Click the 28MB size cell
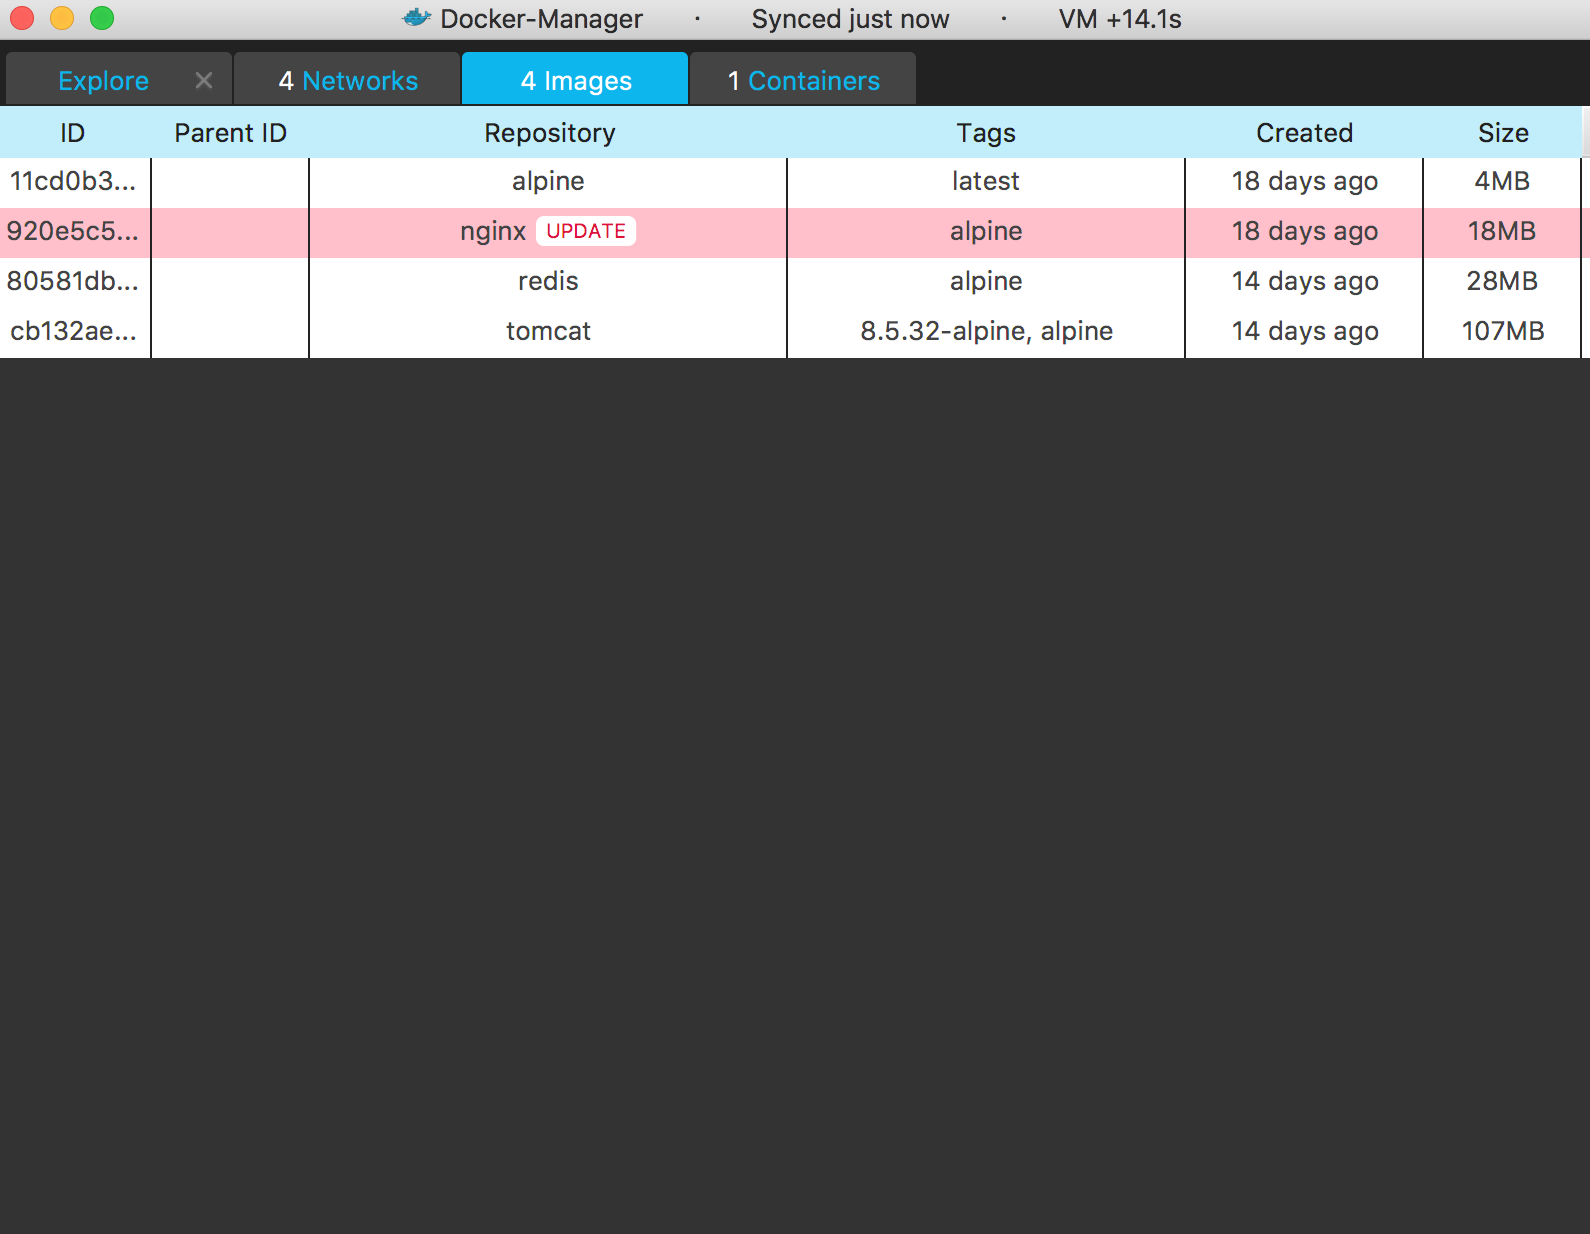The image size is (1590, 1234). coord(1502,281)
